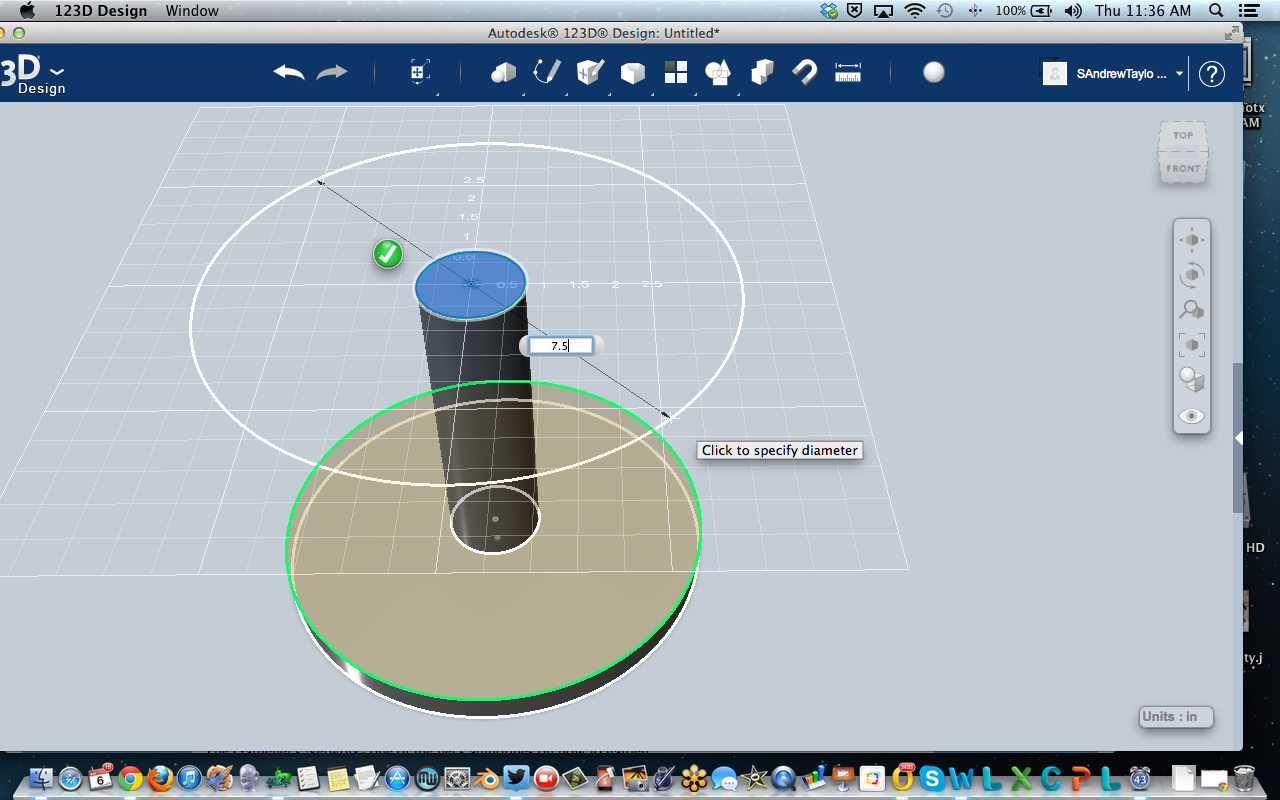This screenshot has width=1280, height=800.
Task: Open the Trash in the Dock
Action: [x=1244, y=778]
